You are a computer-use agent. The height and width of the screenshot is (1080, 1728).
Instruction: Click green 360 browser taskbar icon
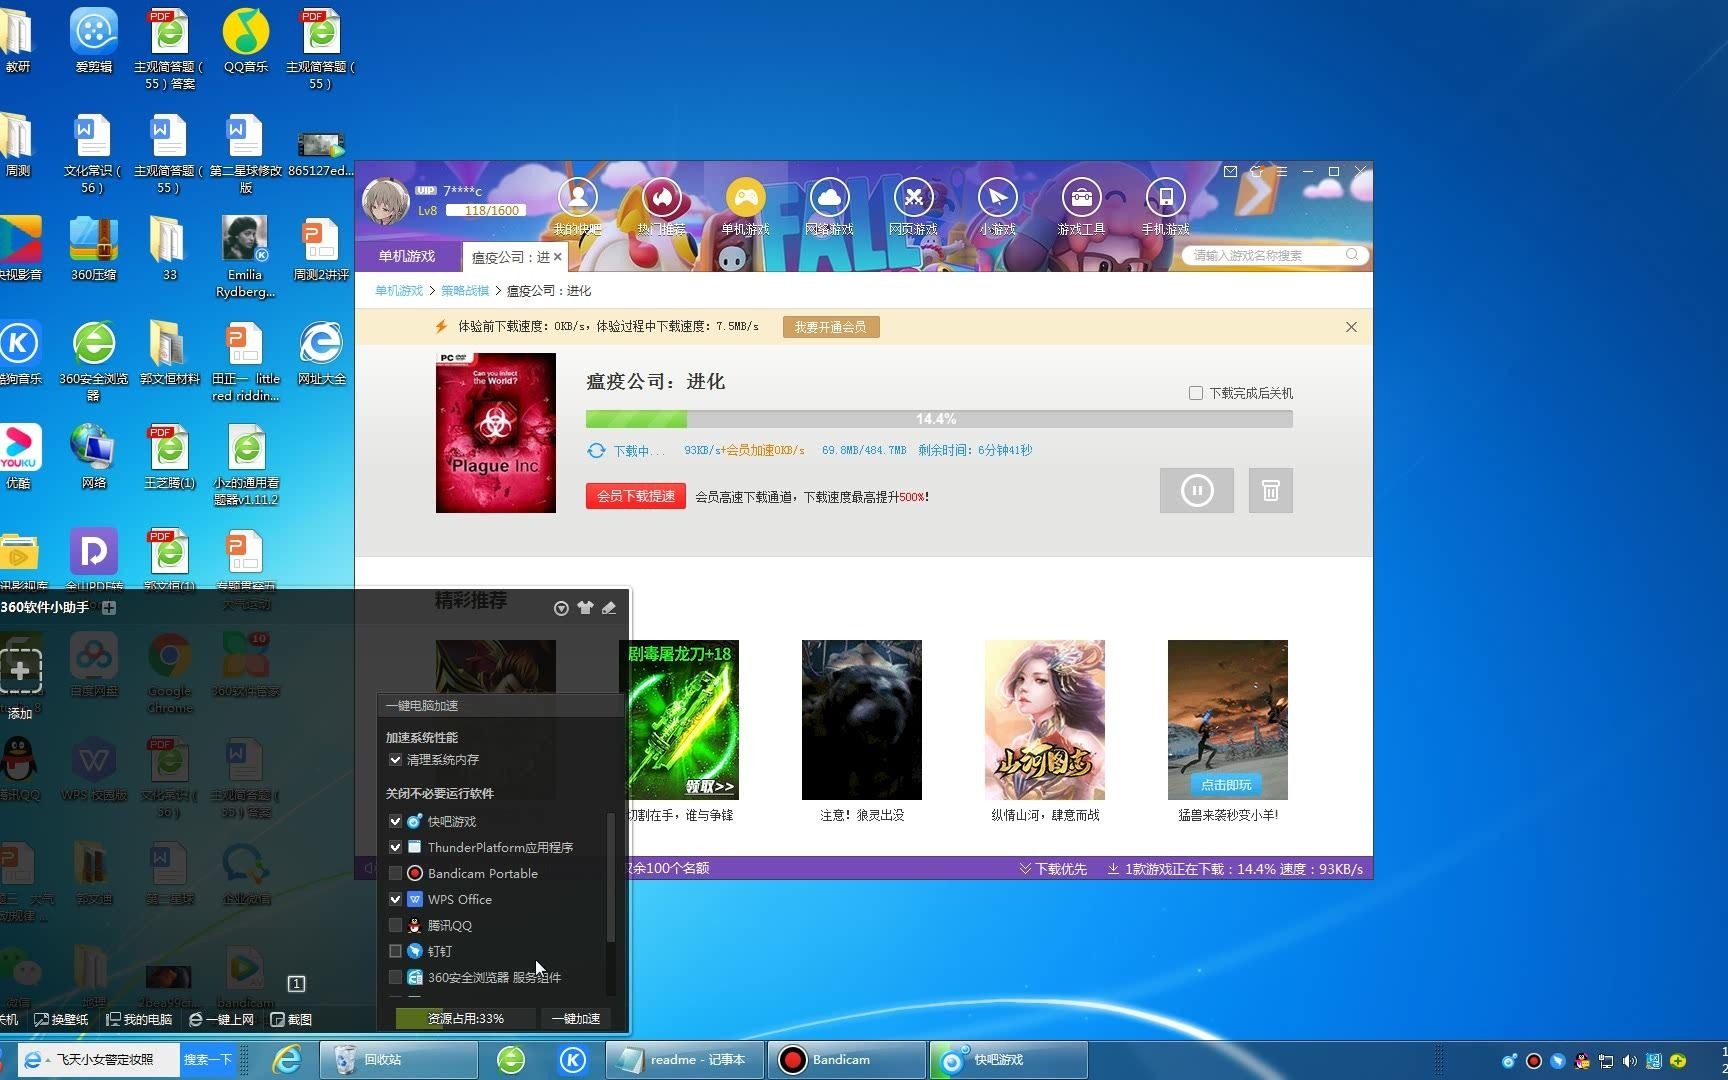coord(511,1059)
